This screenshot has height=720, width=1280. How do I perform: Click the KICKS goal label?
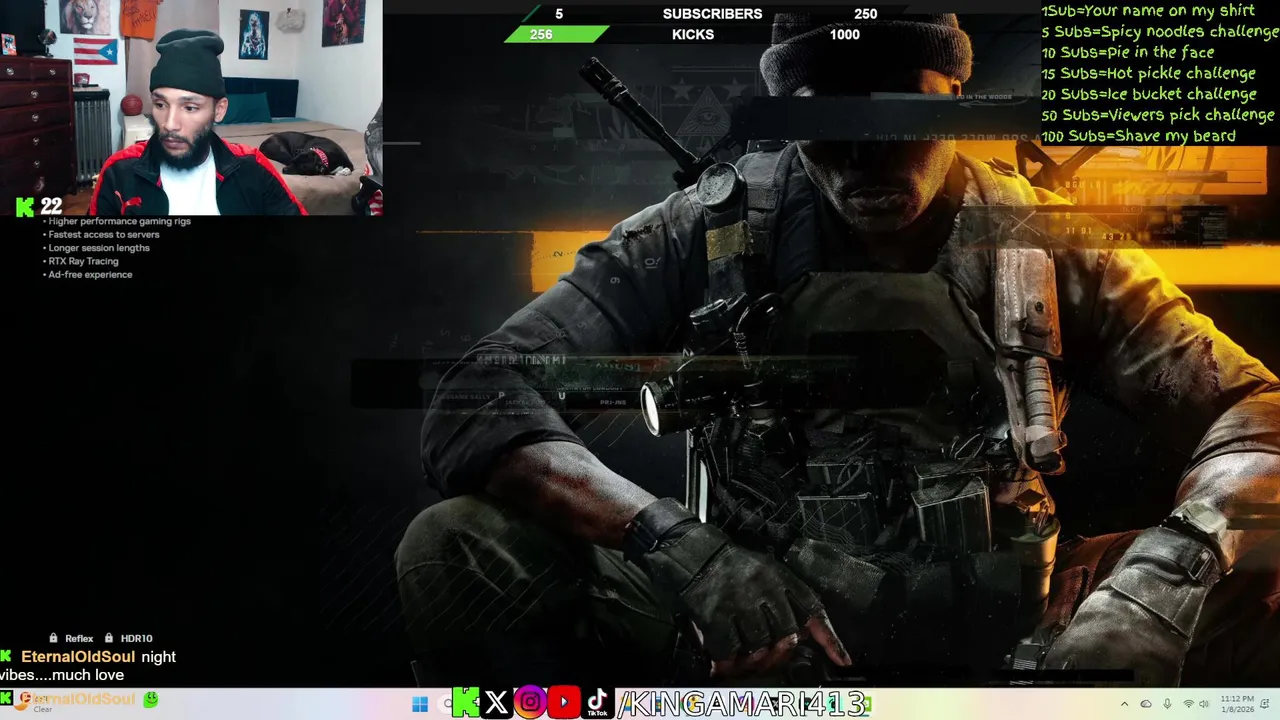tap(693, 34)
